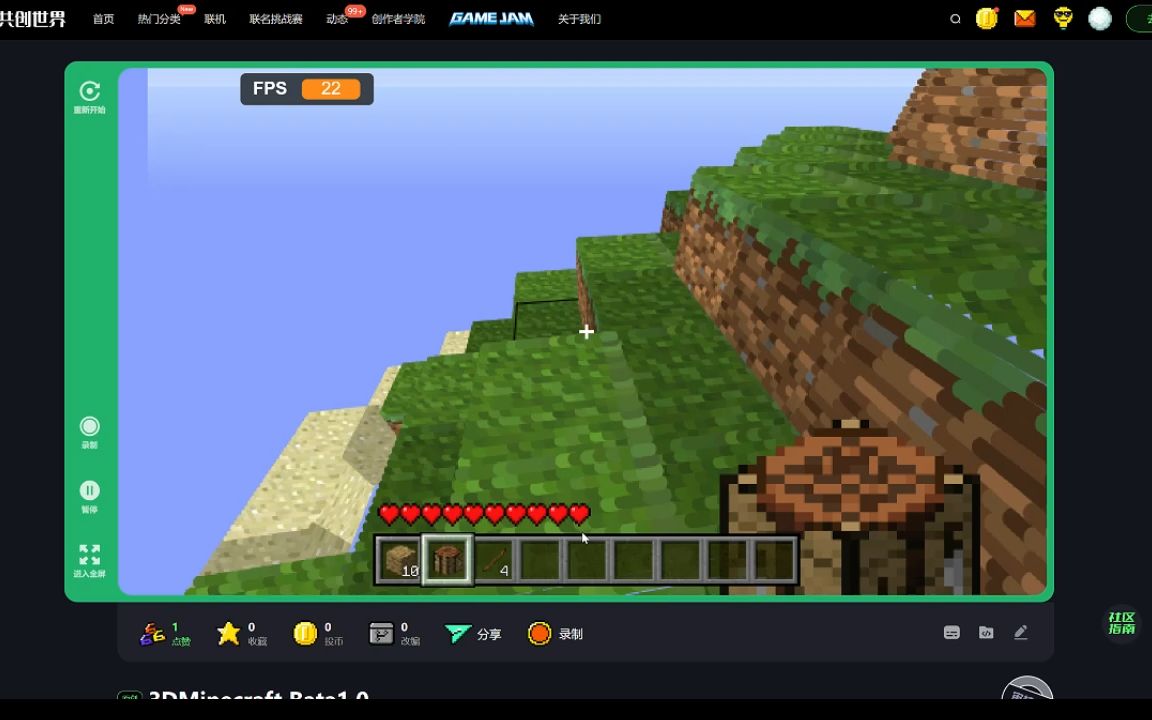Click the 重新开始 restart icon
1152x720 pixels.
pyautogui.click(x=90, y=91)
